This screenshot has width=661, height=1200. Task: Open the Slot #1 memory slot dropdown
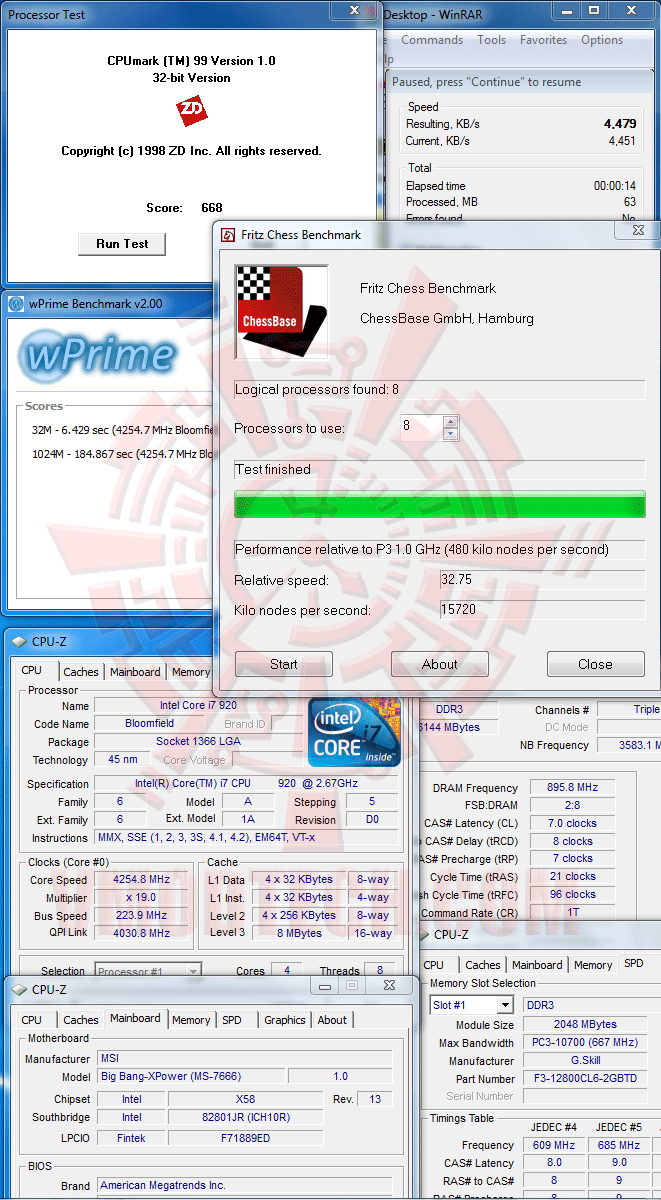coord(504,1005)
